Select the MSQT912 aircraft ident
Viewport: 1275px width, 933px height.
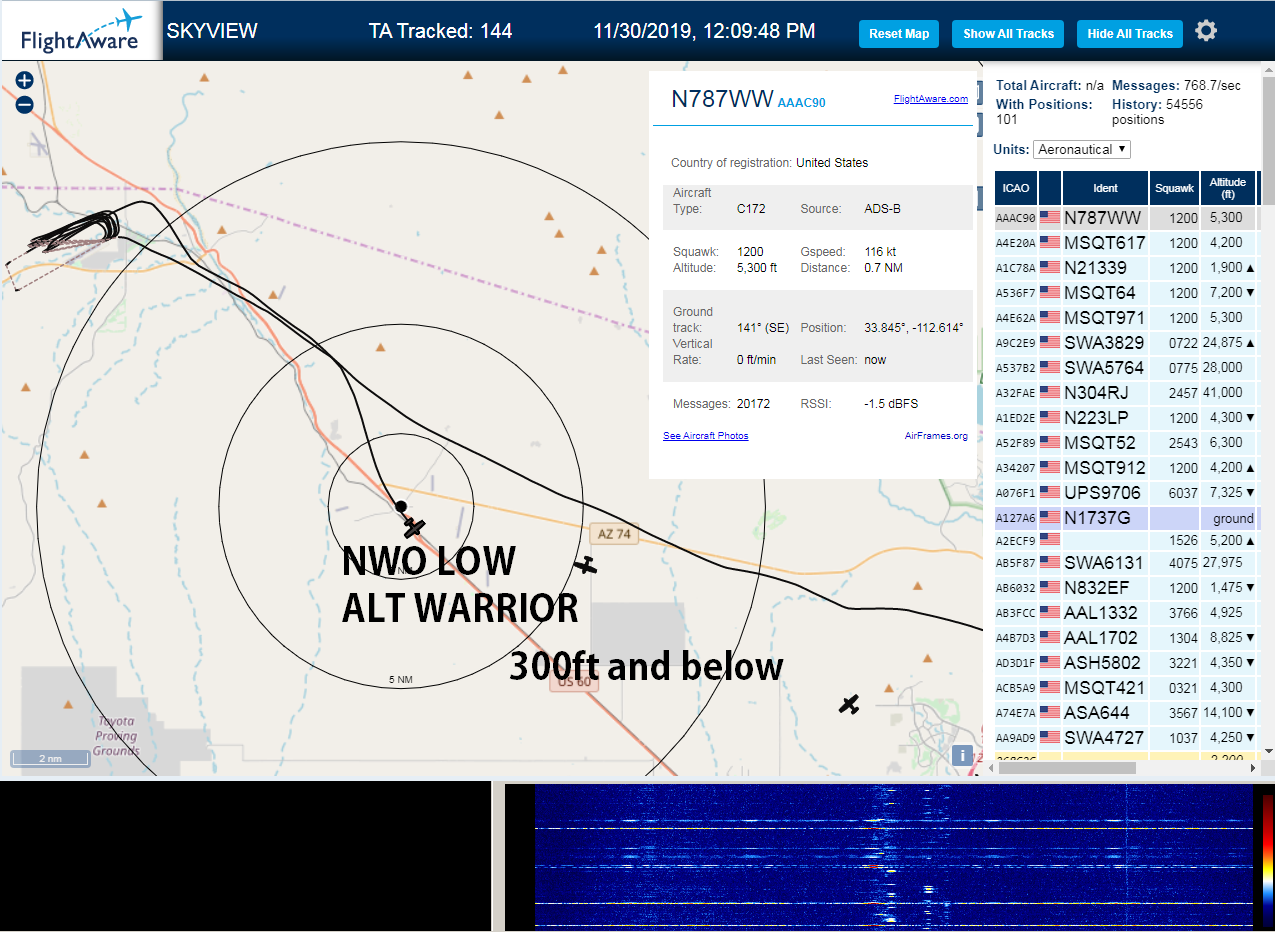click(x=1104, y=467)
